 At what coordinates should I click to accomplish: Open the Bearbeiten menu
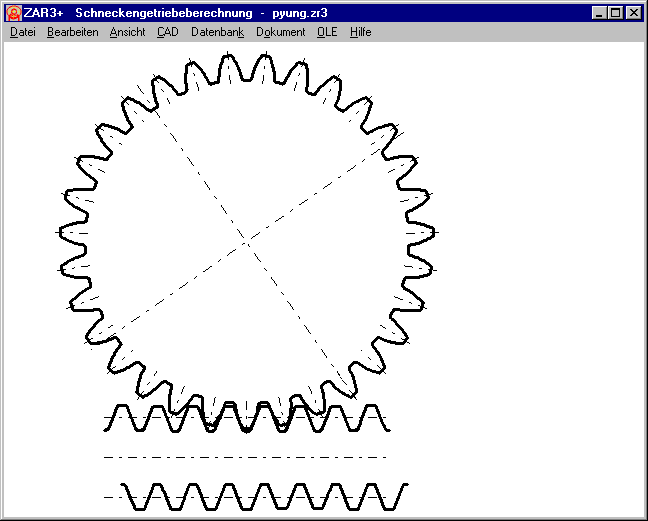[x=72, y=32]
